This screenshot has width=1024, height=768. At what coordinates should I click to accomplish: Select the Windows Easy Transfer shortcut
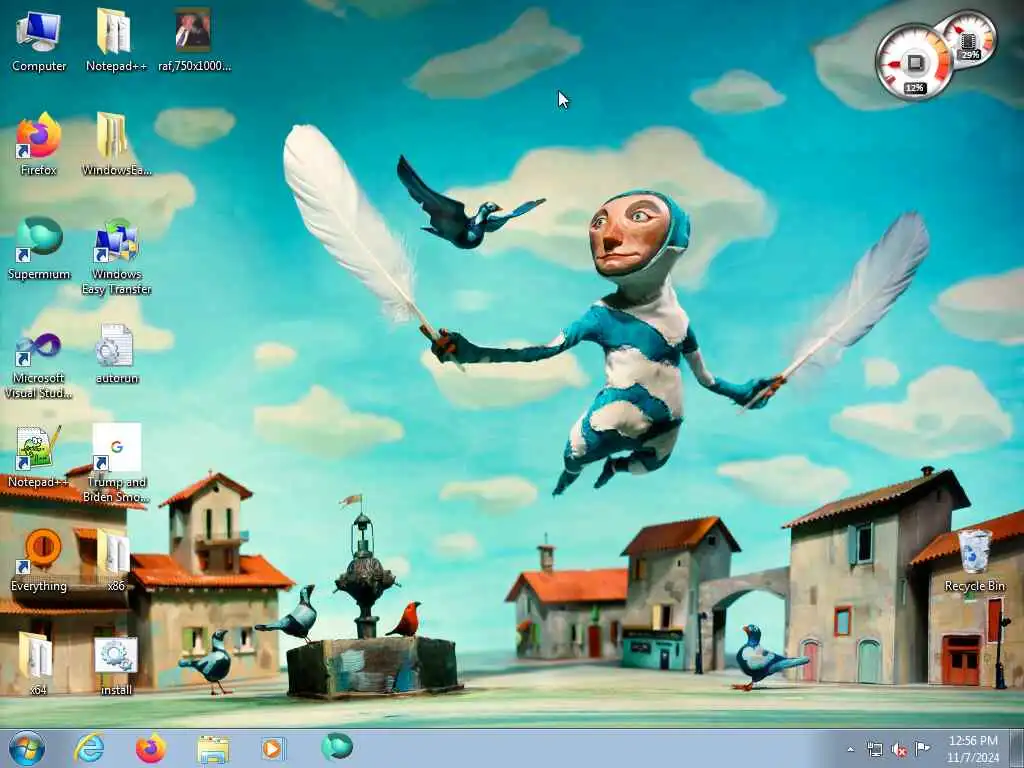116,257
